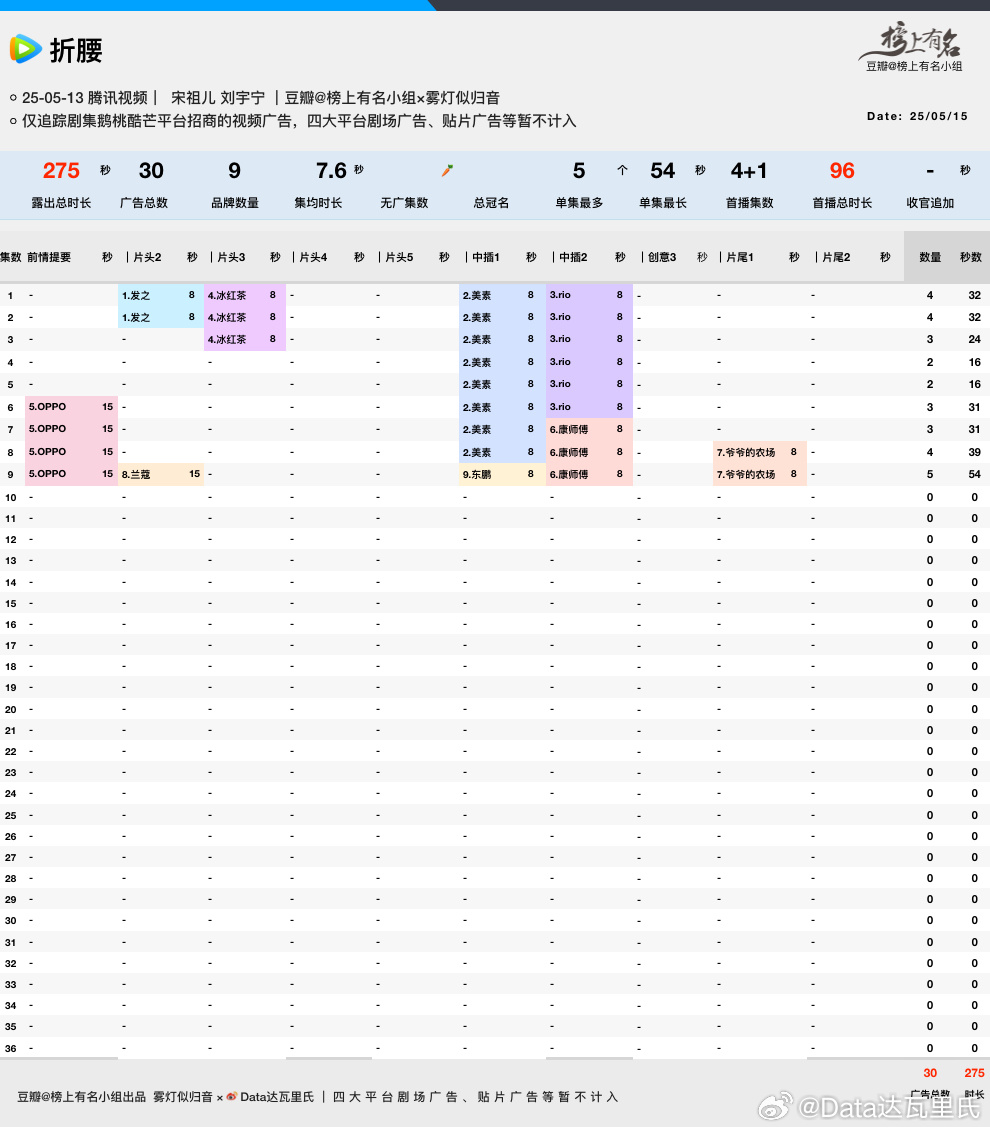Viewport: 990px width, 1130px height.
Task: Click the 39 seconds total in episode 8 row
Action: click(x=974, y=452)
